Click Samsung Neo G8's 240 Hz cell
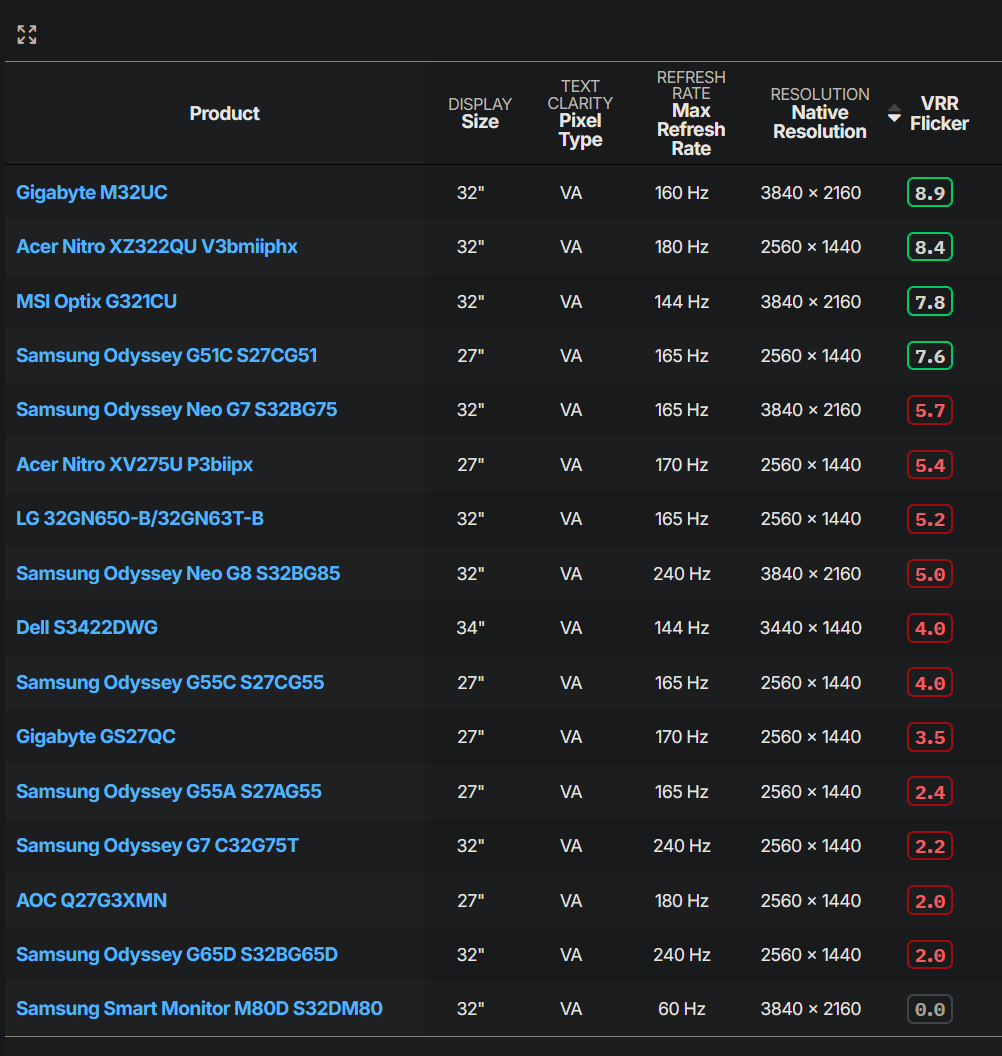This screenshot has height=1056, width=1002. pyautogui.click(x=681, y=574)
